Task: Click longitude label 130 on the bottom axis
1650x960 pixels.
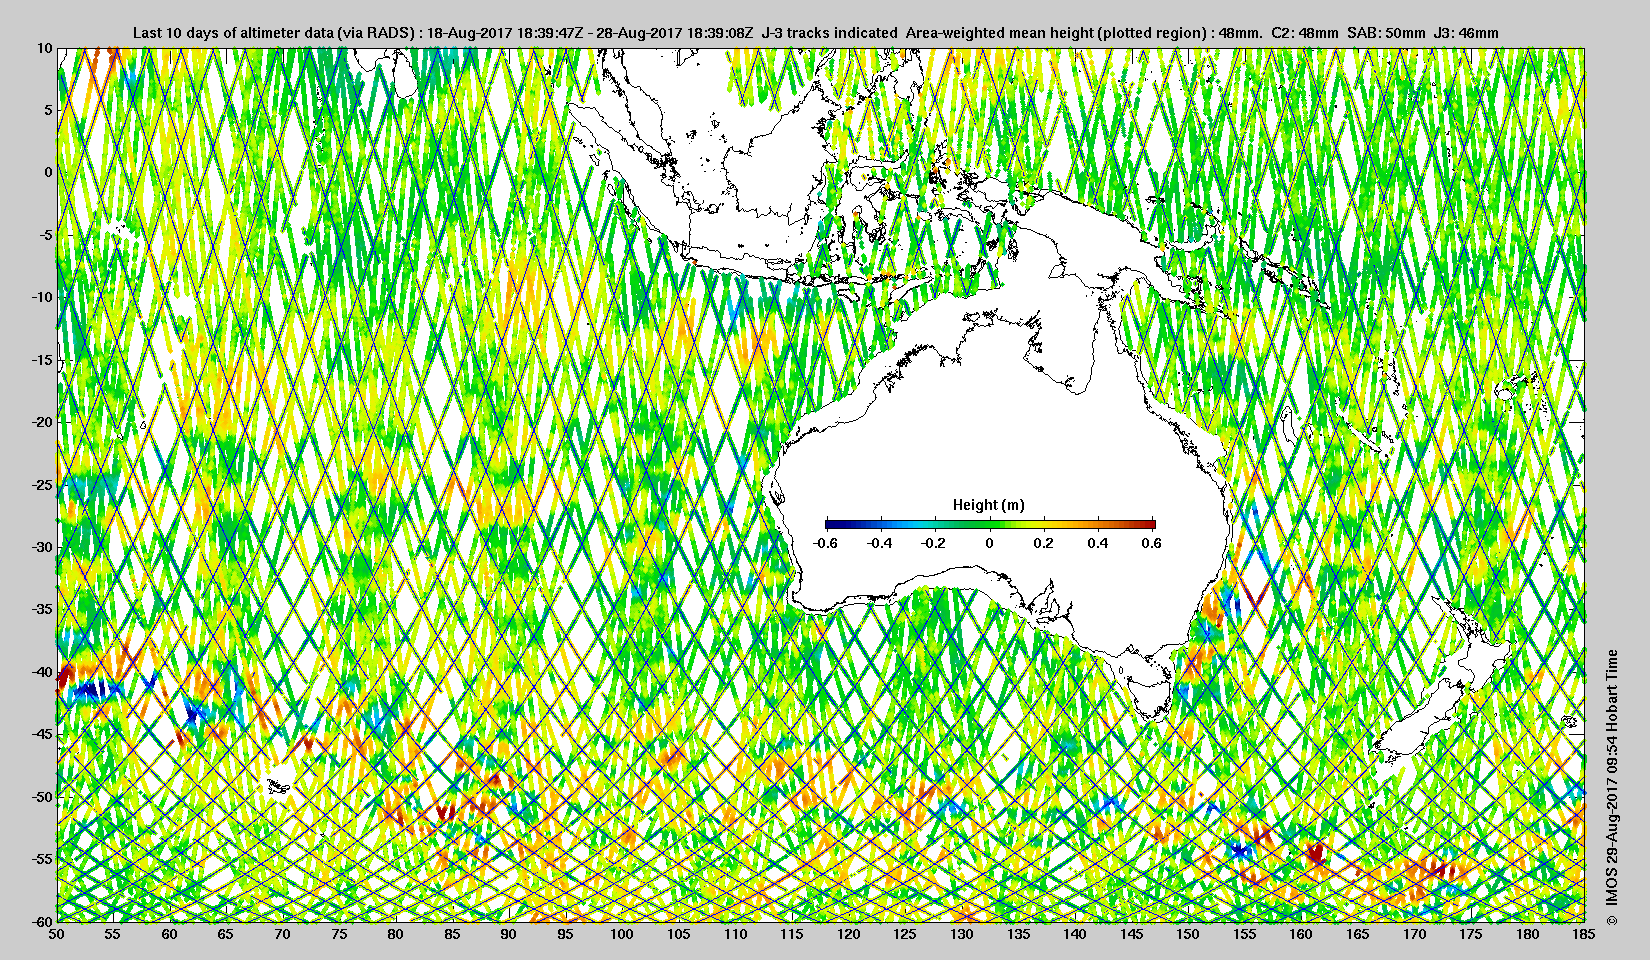Action: pyautogui.click(x=961, y=934)
